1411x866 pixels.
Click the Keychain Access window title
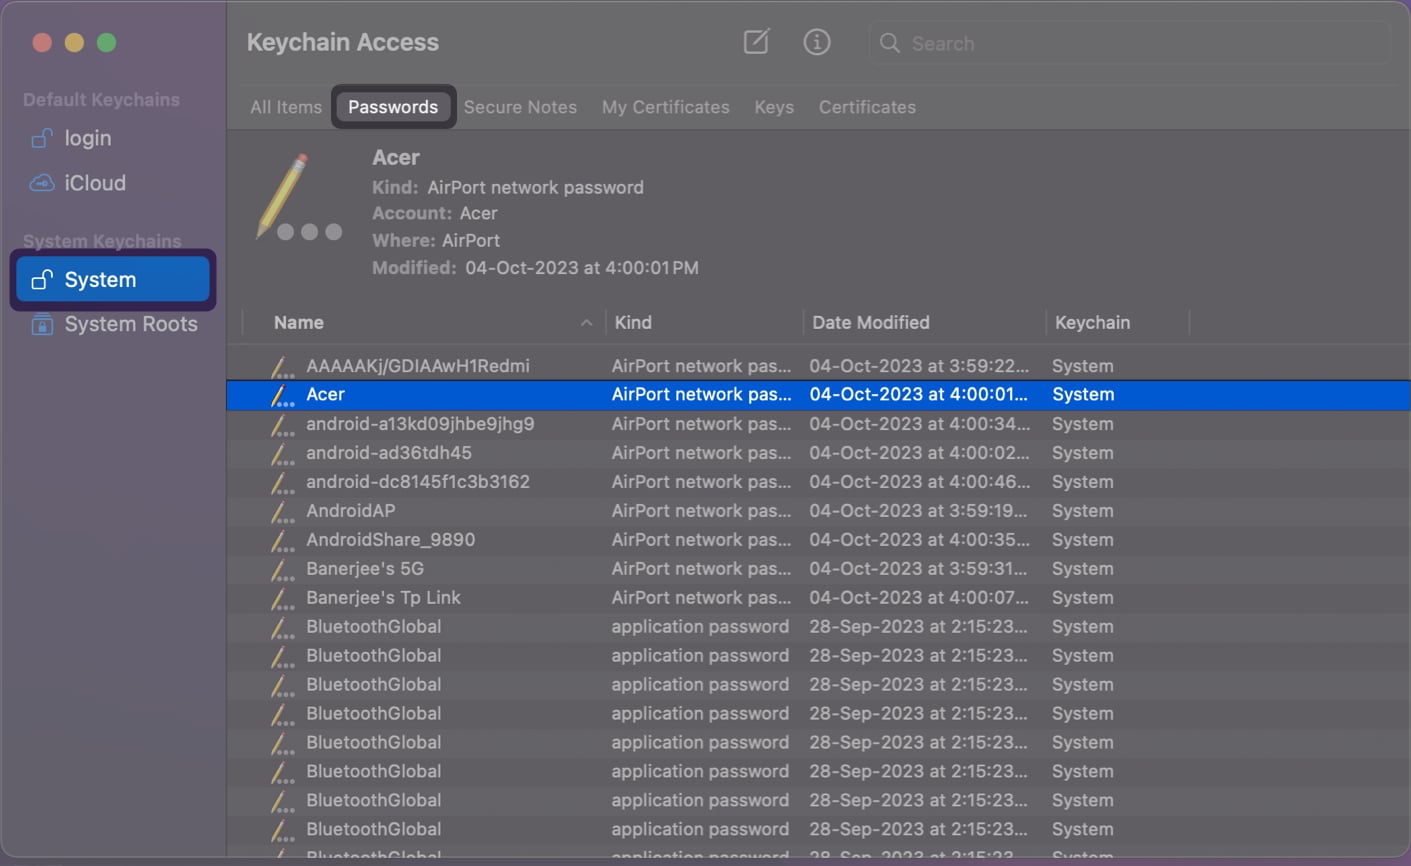click(343, 42)
